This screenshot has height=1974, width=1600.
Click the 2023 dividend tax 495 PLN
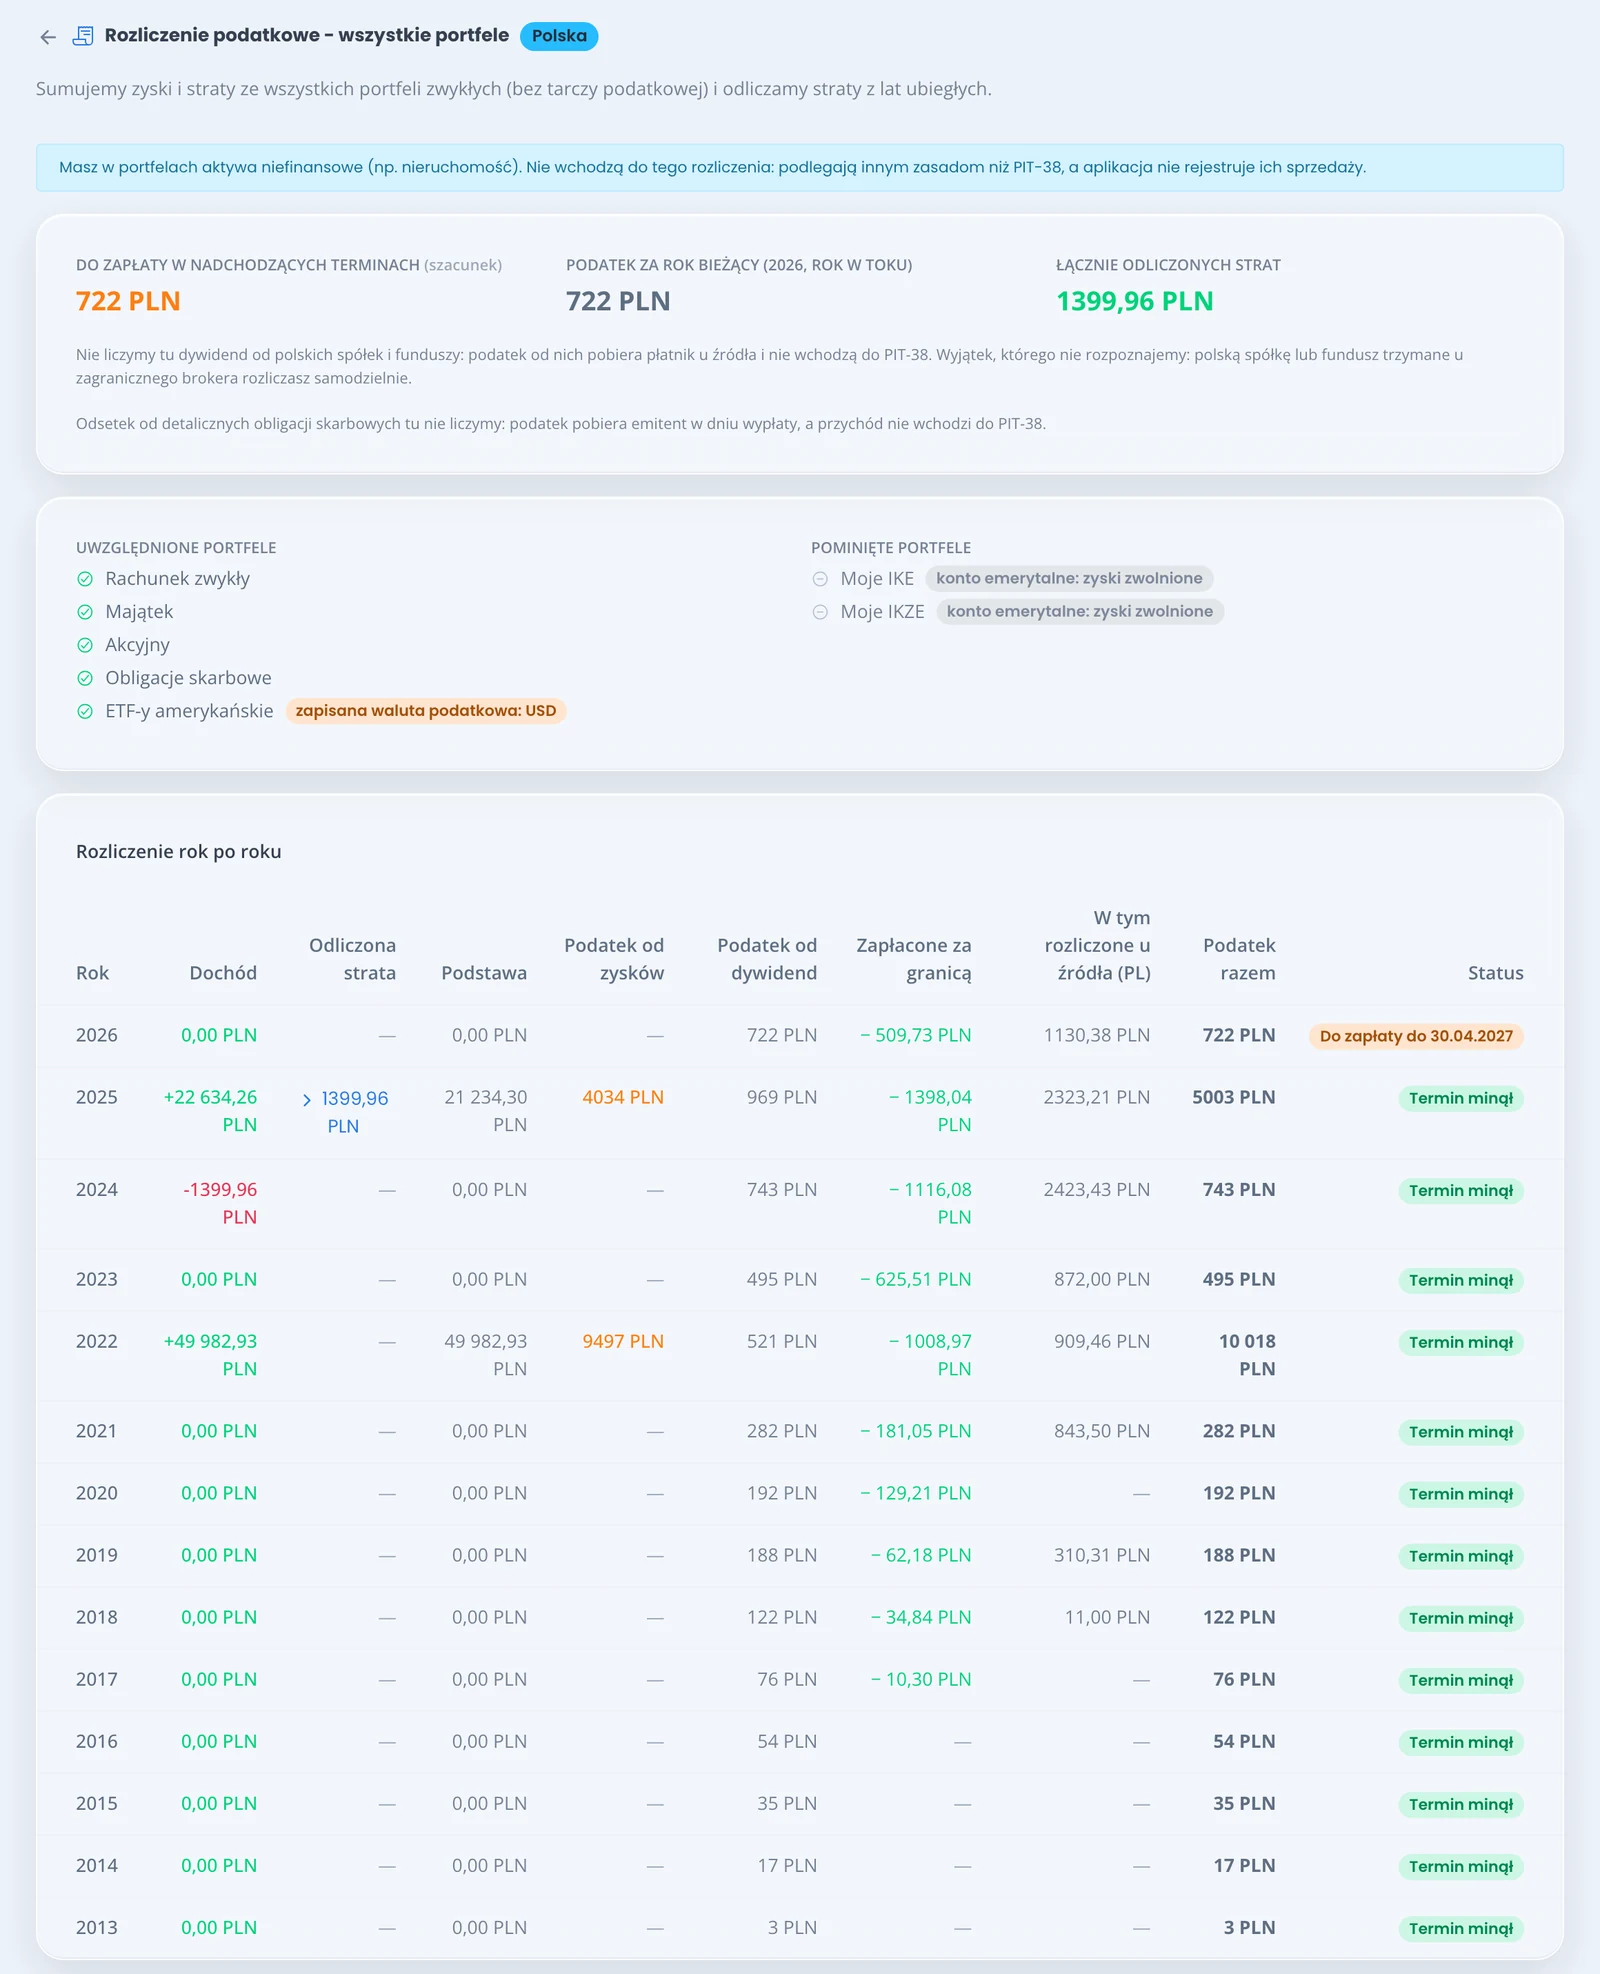(782, 1279)
